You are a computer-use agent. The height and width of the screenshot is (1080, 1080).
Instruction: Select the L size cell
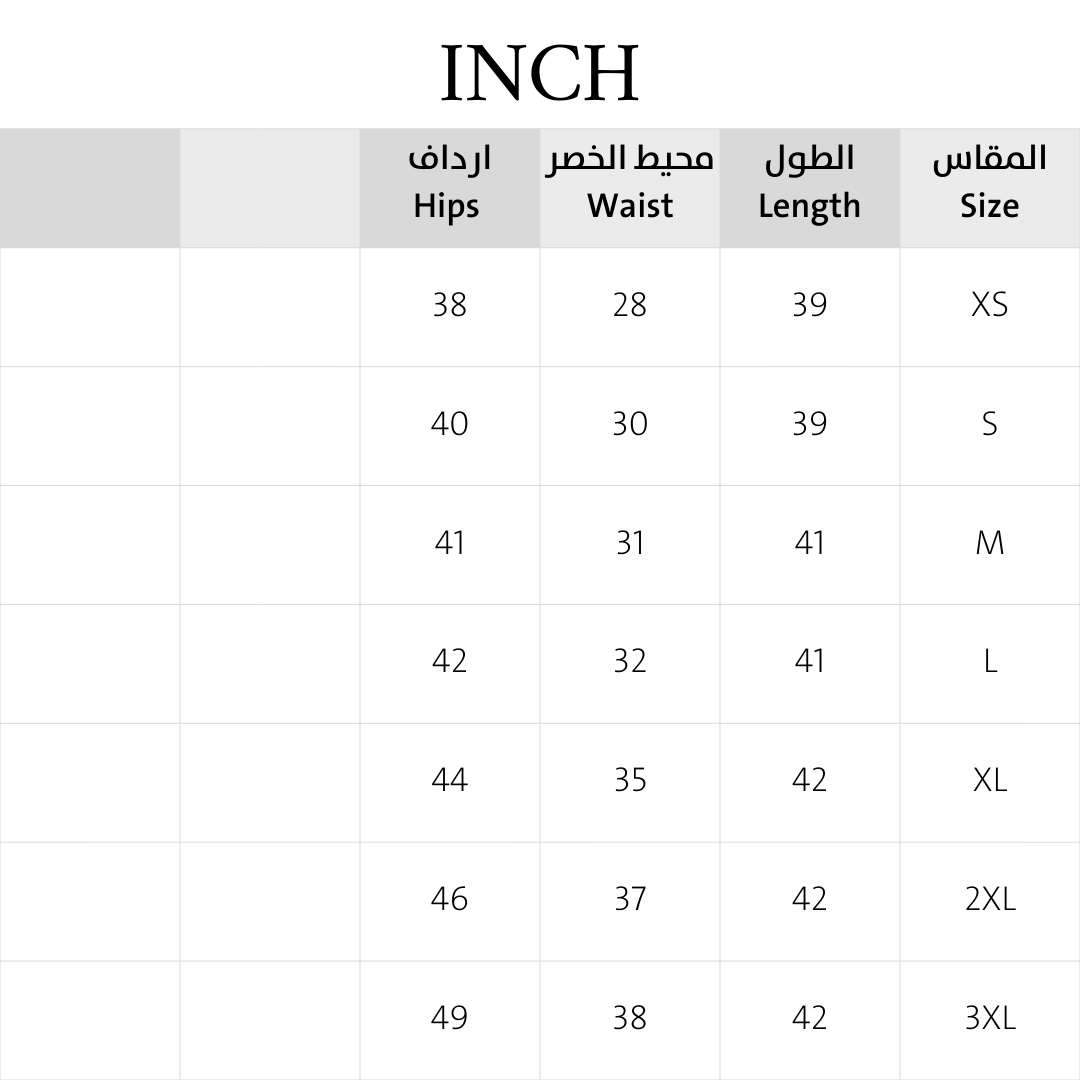[x=989, y=661]
